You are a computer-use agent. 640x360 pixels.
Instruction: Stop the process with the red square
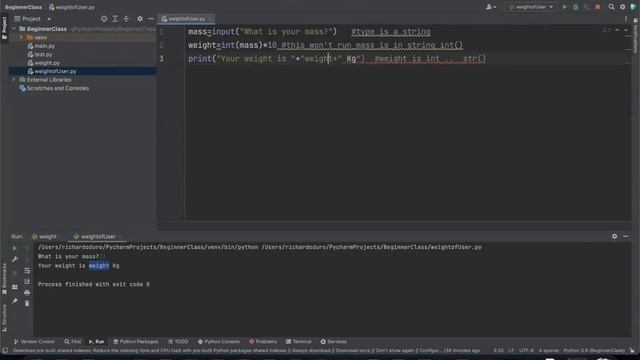598,7
